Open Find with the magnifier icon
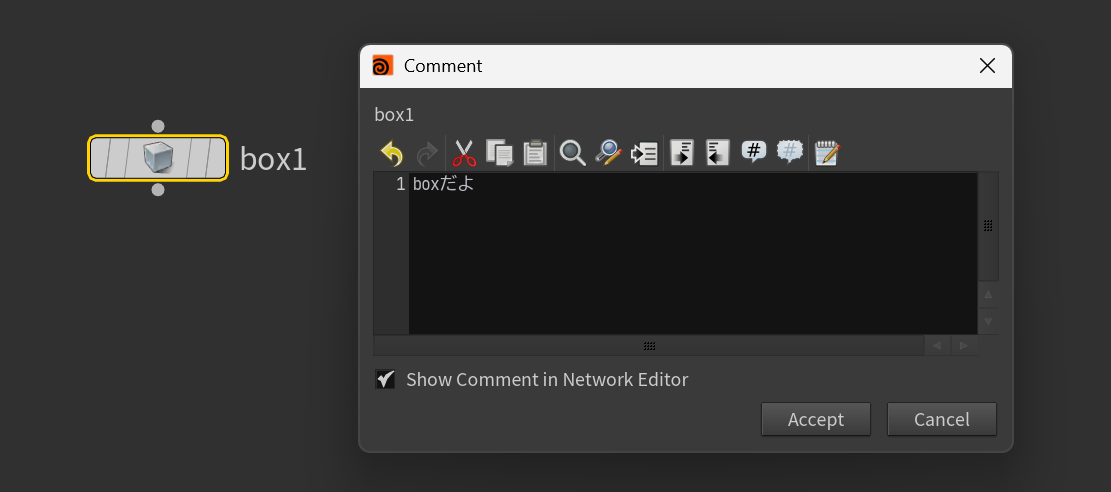Screen dimensions: 1111x492 [572, 153]
